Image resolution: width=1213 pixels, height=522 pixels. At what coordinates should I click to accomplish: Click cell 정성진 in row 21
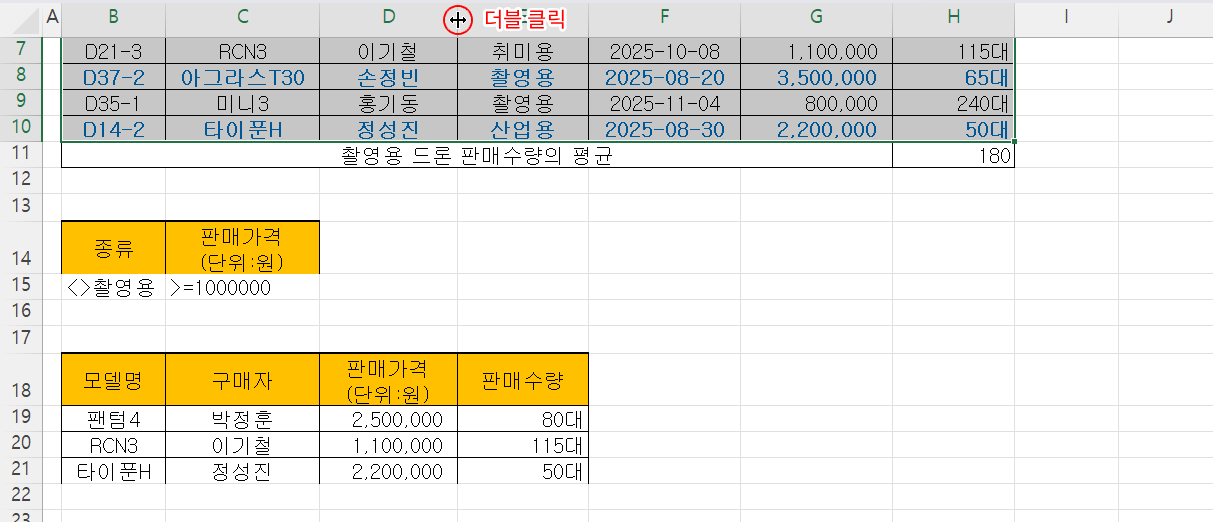[243, 471]
